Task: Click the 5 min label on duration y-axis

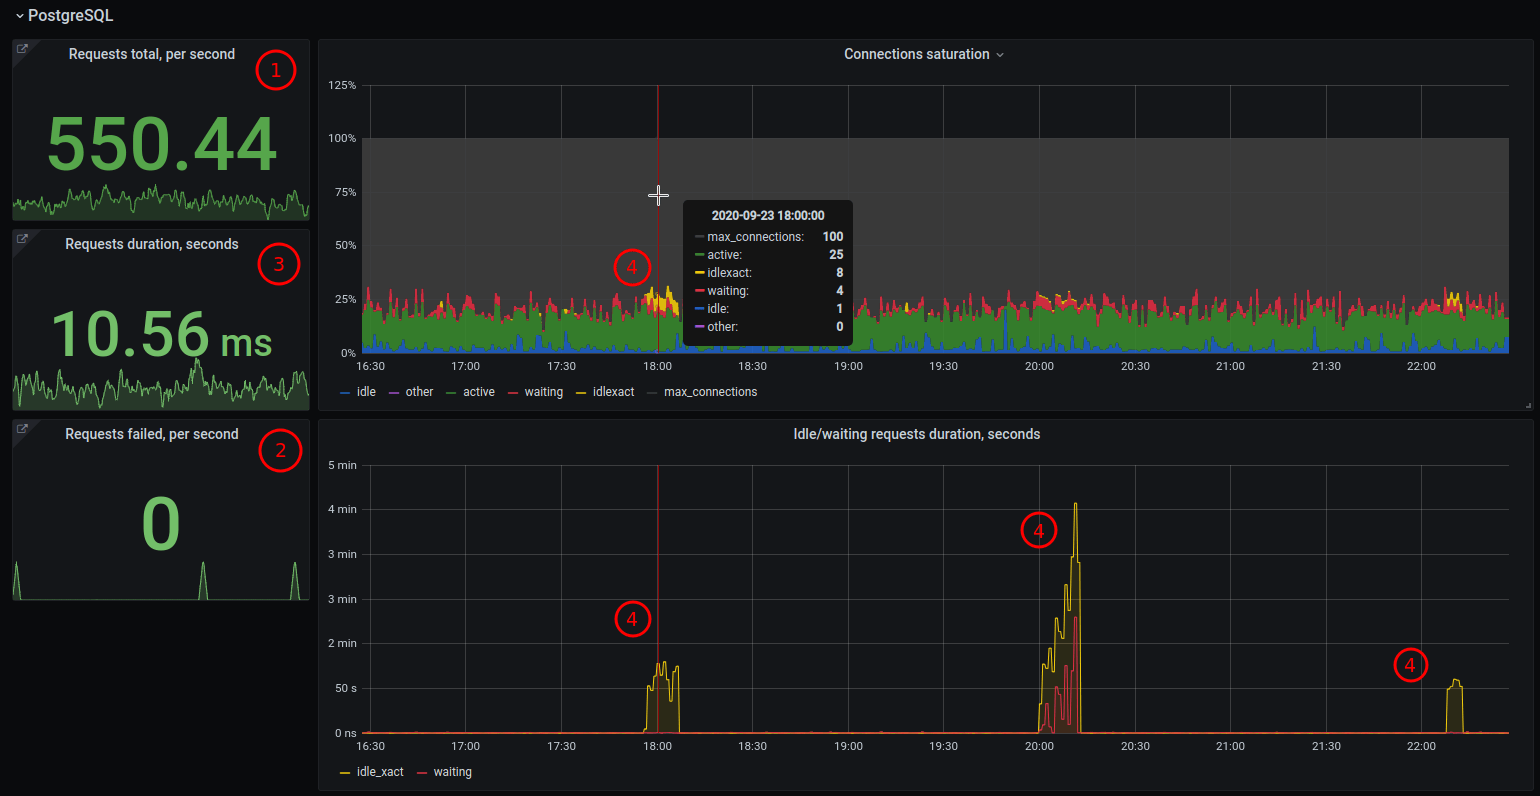Action: click(x=342, y=465)
